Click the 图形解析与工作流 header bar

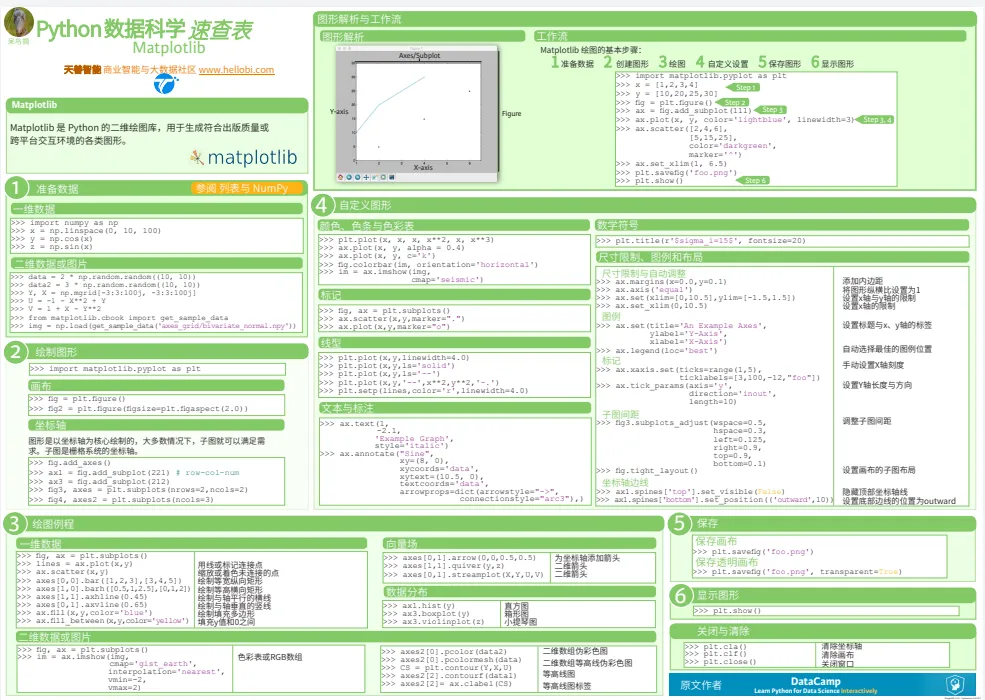click(x=644, y=19)
